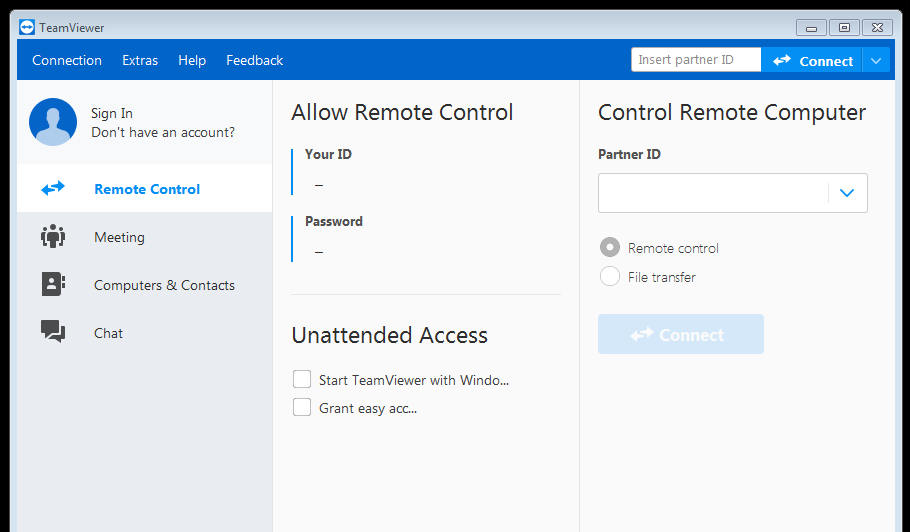This screenshot has width=910, height=532.
Task: Enable Start TeamViewer with Windows checkbox
Action: (x=302, y=379)
